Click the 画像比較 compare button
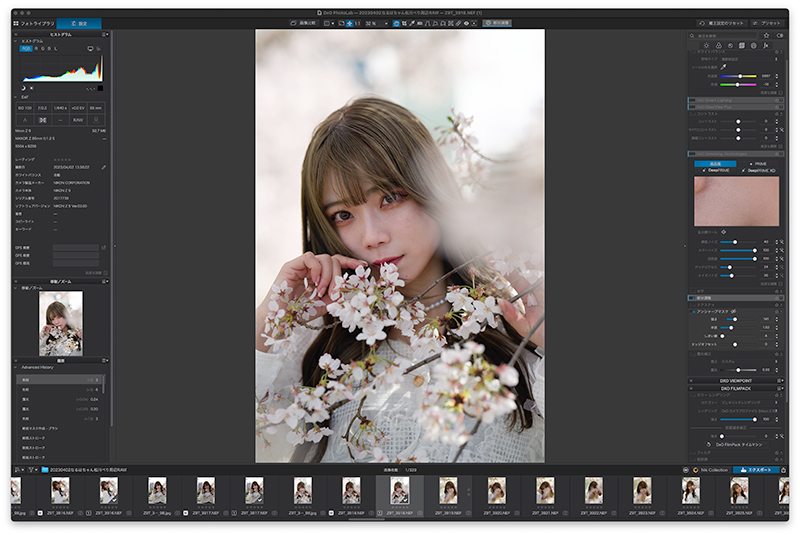800x535 pixels. click(304, 23)
